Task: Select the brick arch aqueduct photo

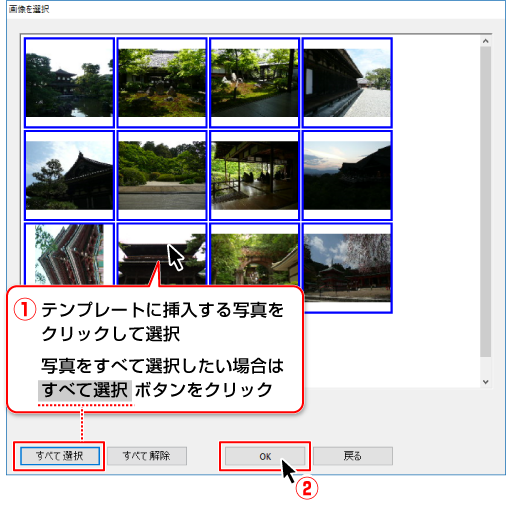Action: [255, 254]
